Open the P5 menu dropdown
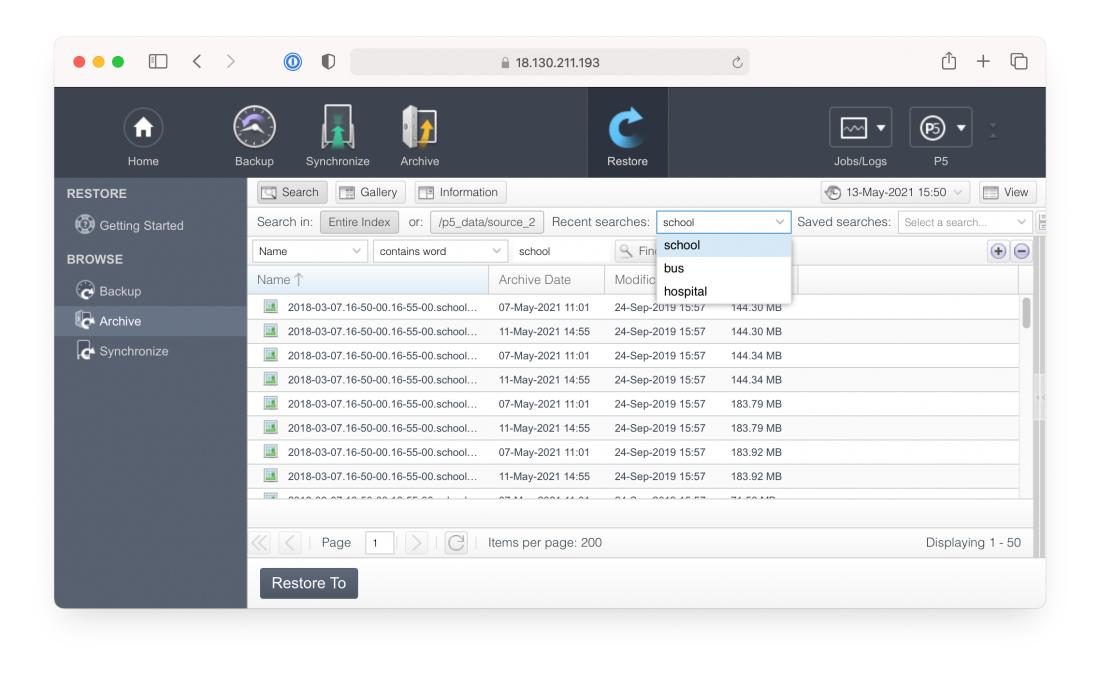This screenshot has height=680, width=1100. (941, 127)
